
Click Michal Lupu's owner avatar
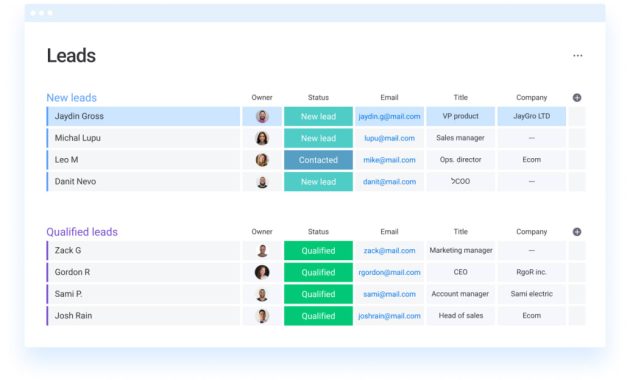pos(262,138)
